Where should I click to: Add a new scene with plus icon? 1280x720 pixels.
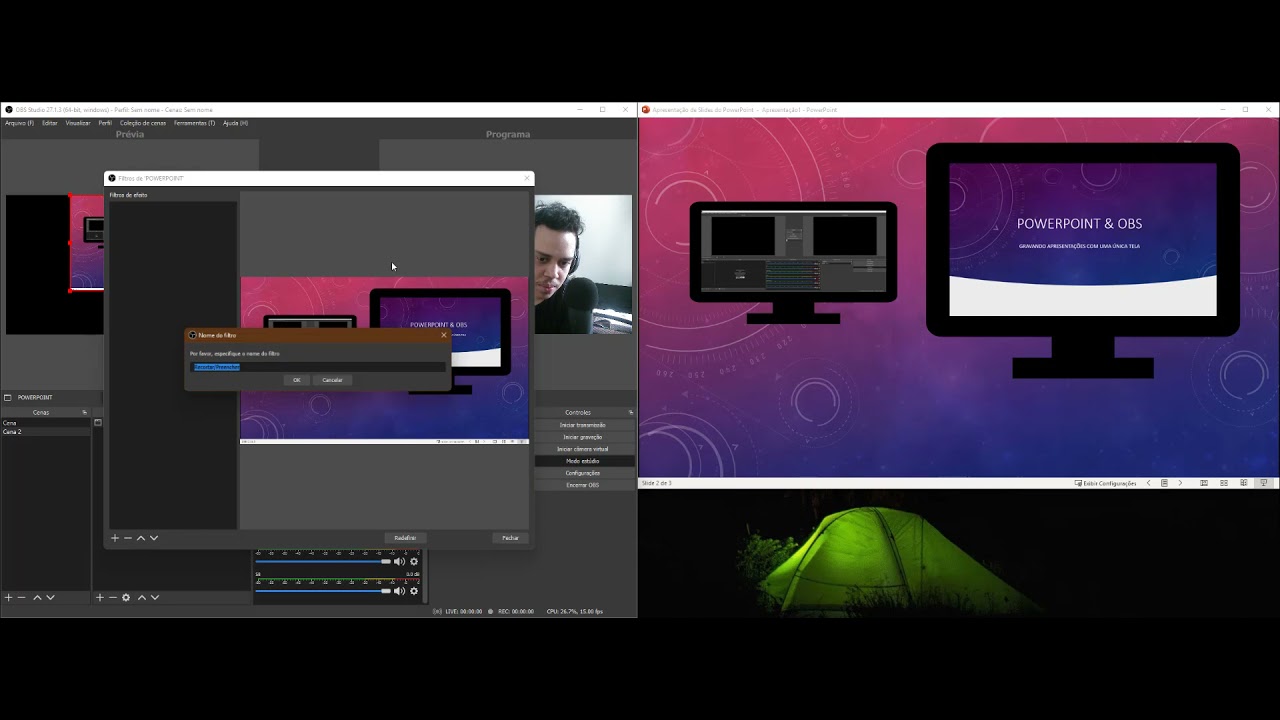pyautogui.click(x=9, y=597)
